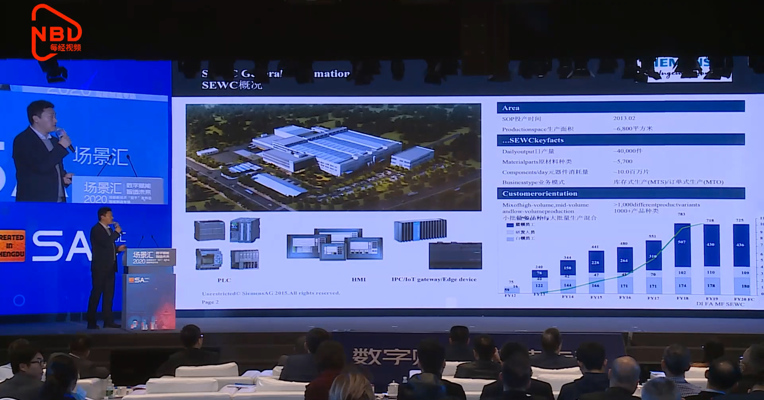
Task: Click the CREATED IN CHENGDU badge
Action: tap(12, 246)
